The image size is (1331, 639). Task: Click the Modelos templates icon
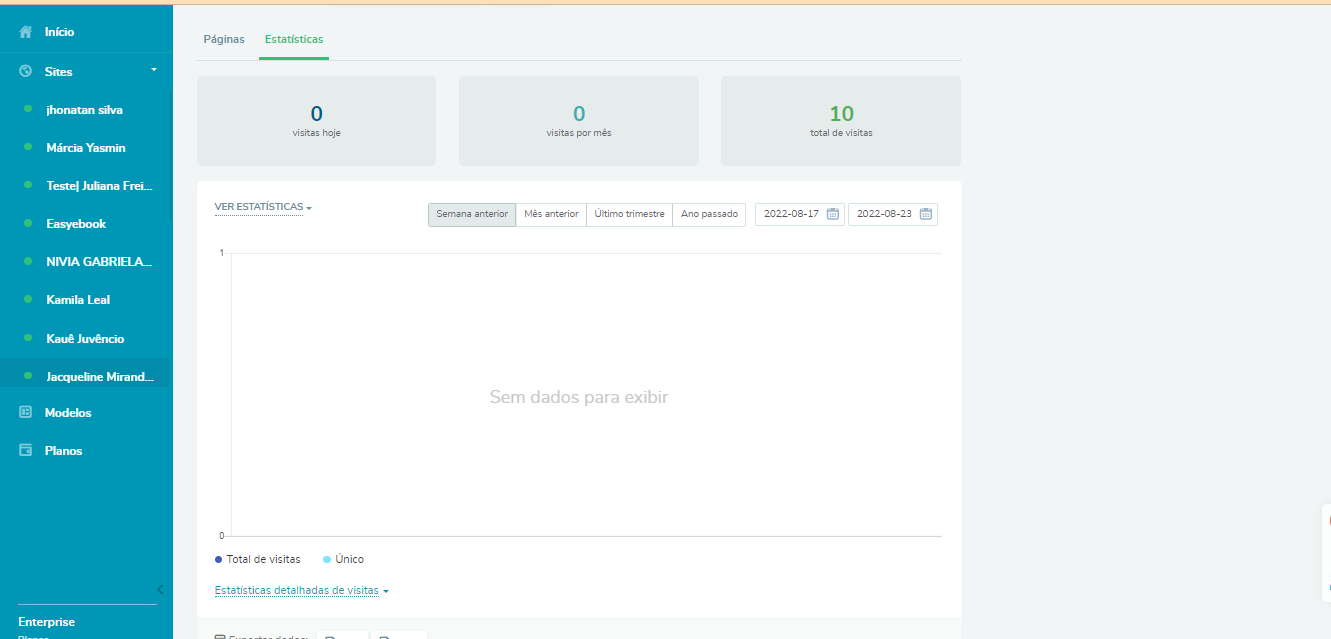pos(26,412)
